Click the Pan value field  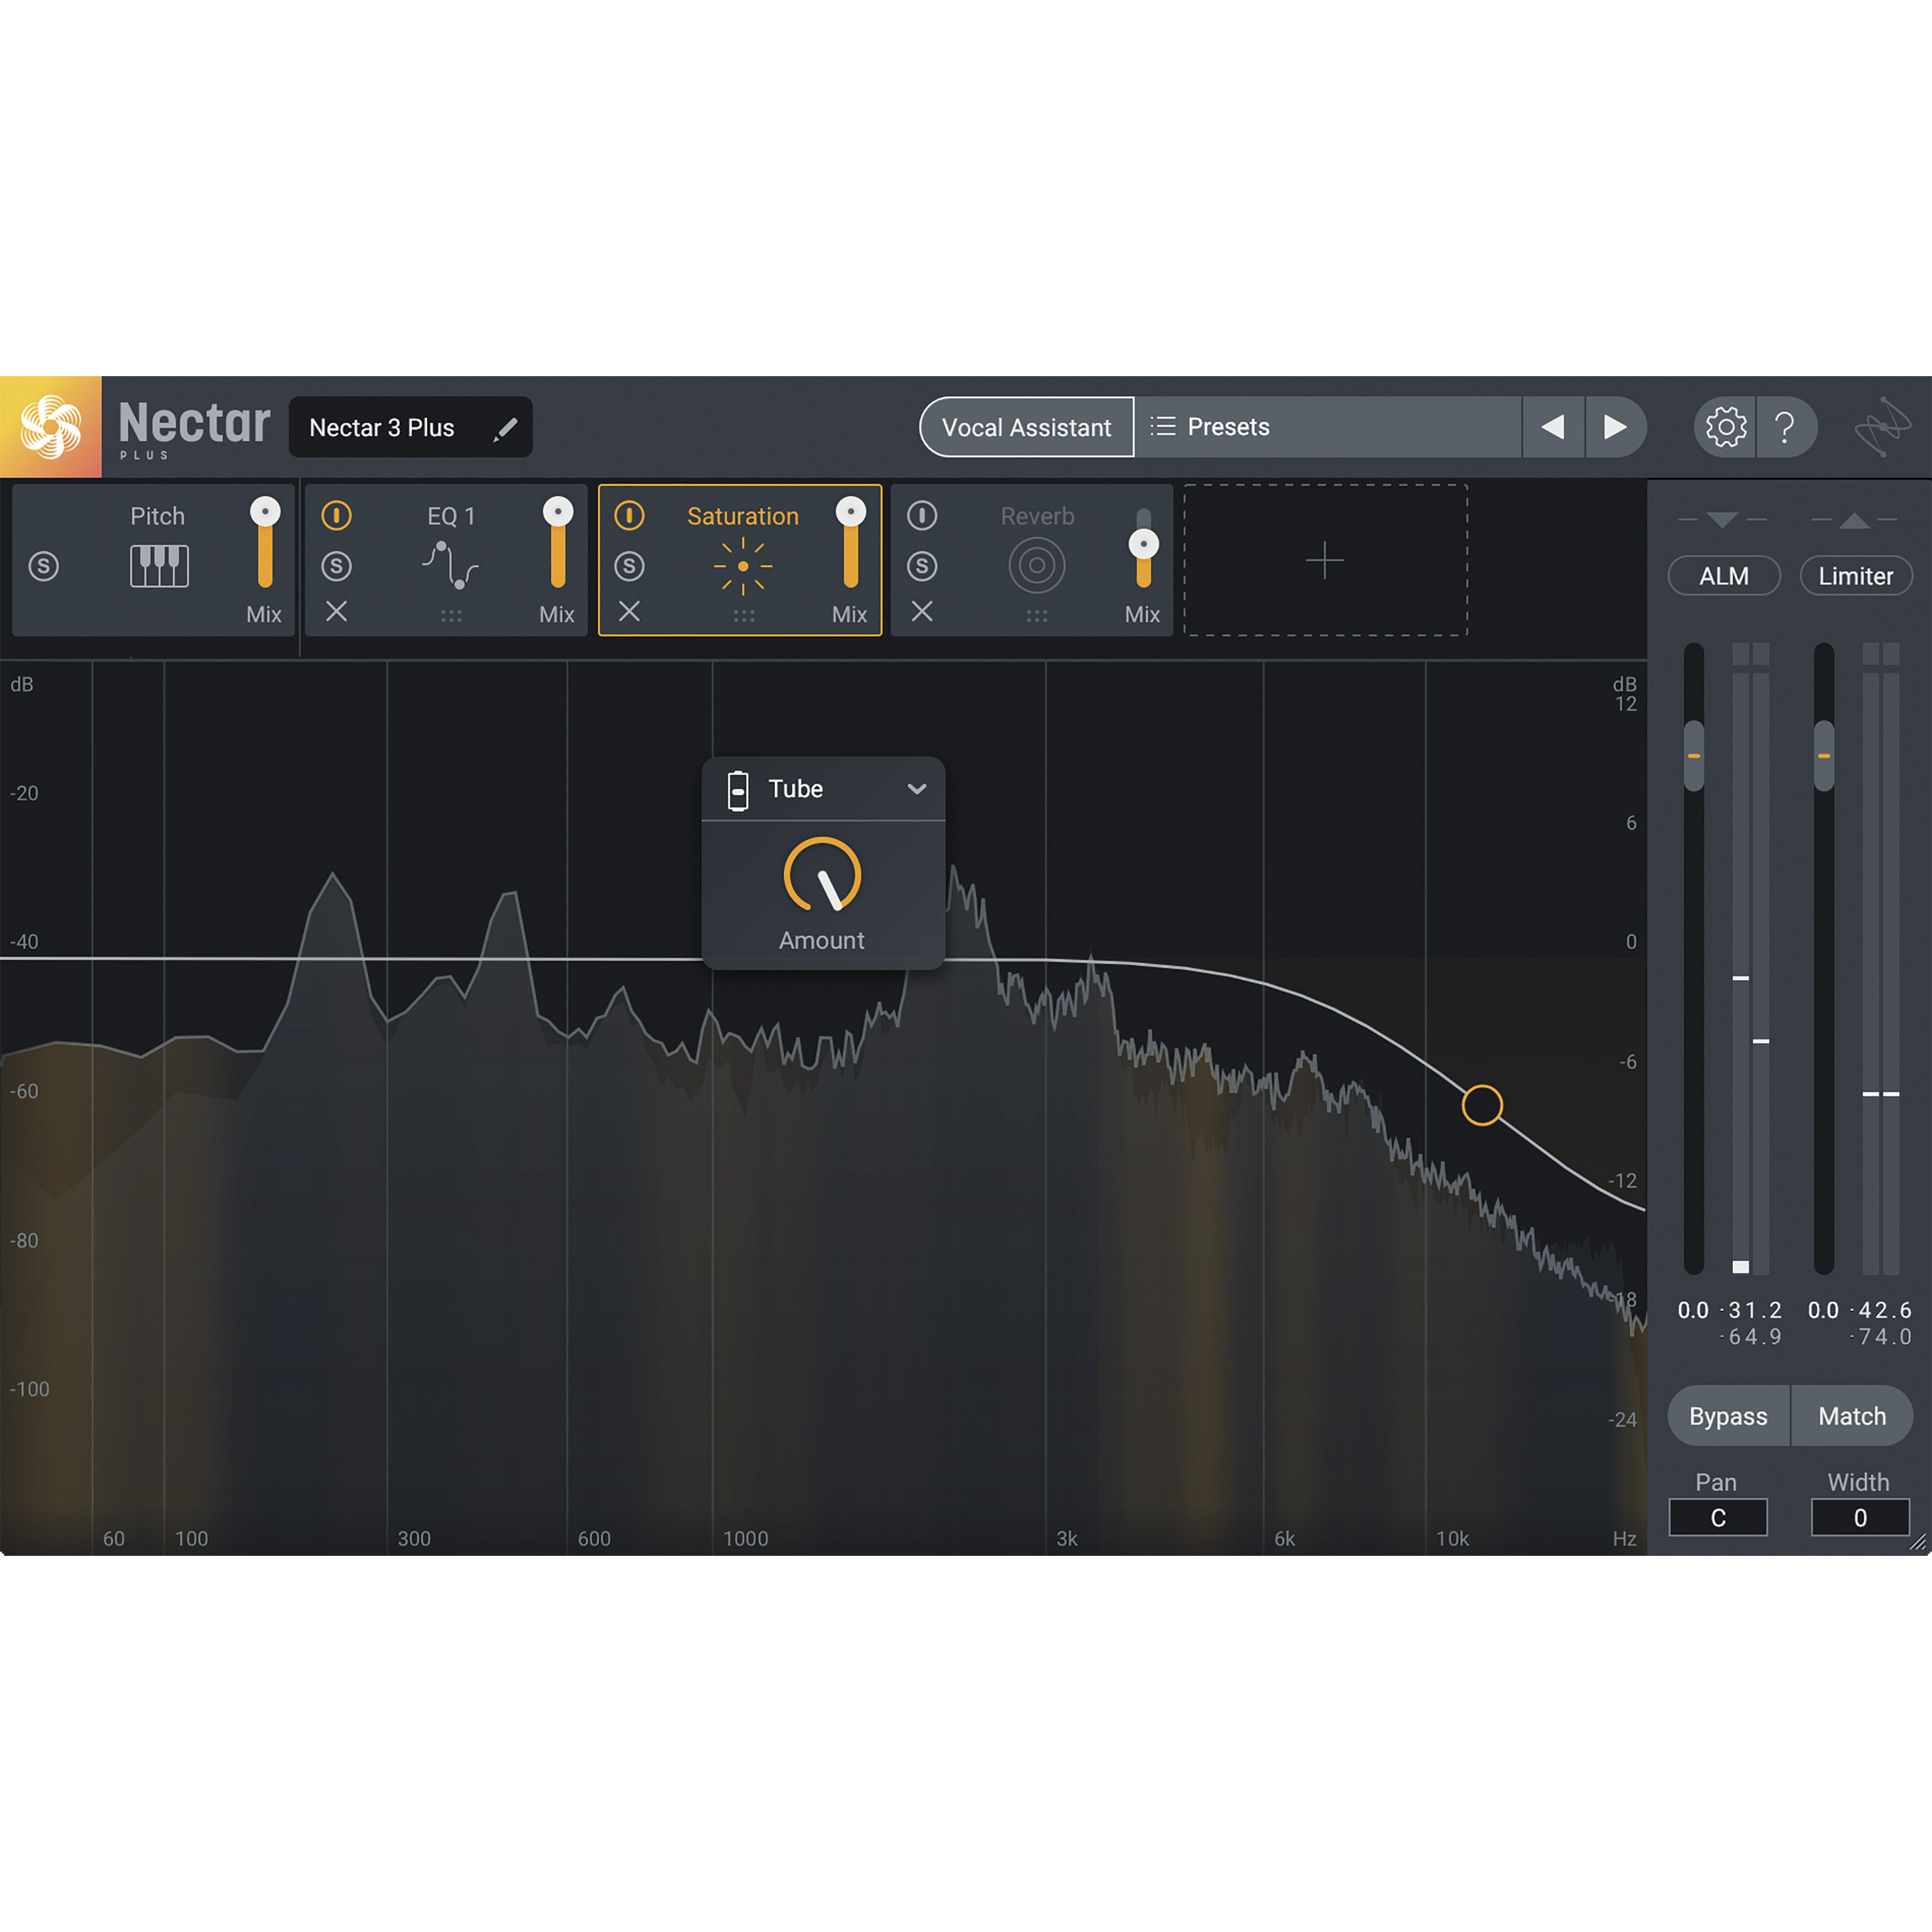point(1718,1518)
